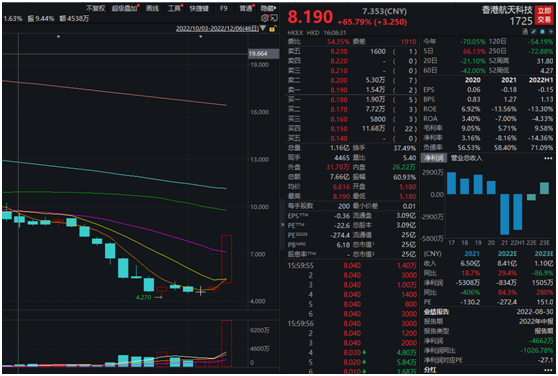Click the gray icon left of pencil icon
The width and height of the screenshot is (558, 376).
[525, 32]
